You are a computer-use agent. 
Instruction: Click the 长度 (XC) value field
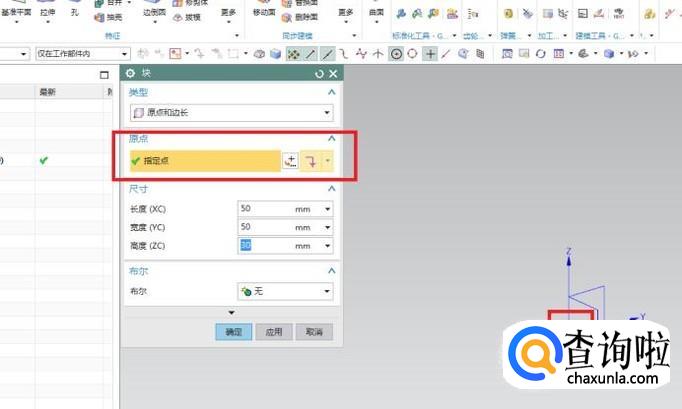click(x=264, y=209)
